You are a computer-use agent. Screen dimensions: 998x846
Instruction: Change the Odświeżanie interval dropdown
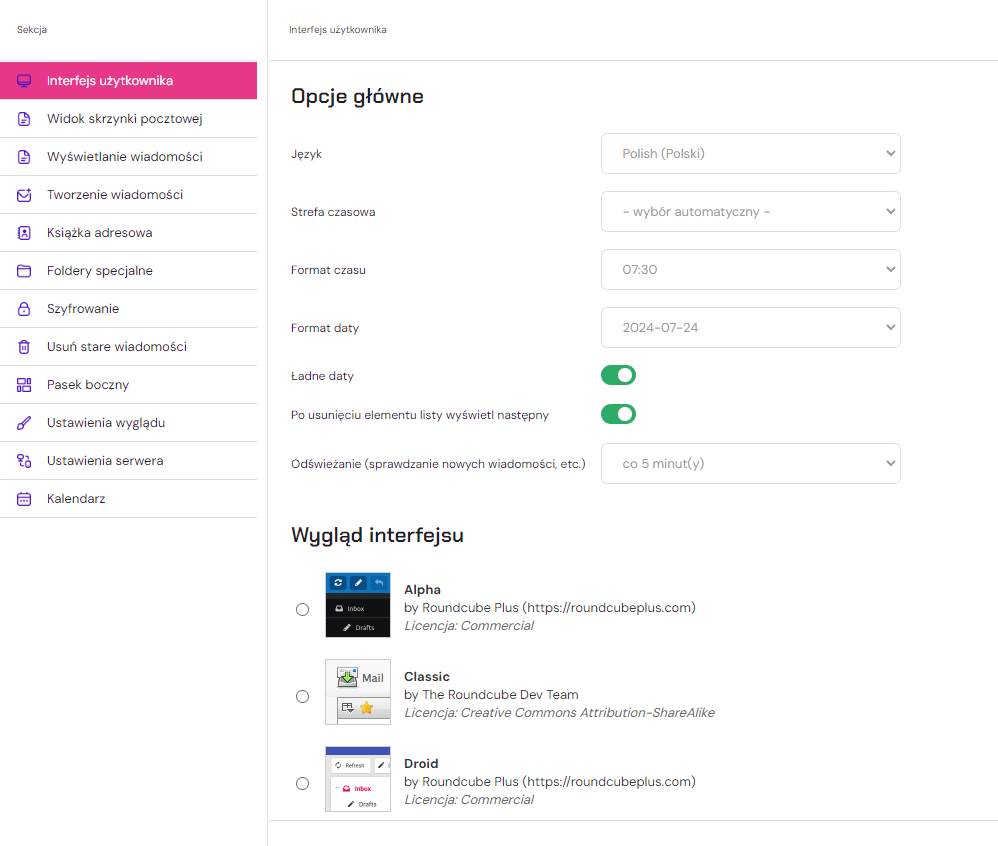(750, 463)
